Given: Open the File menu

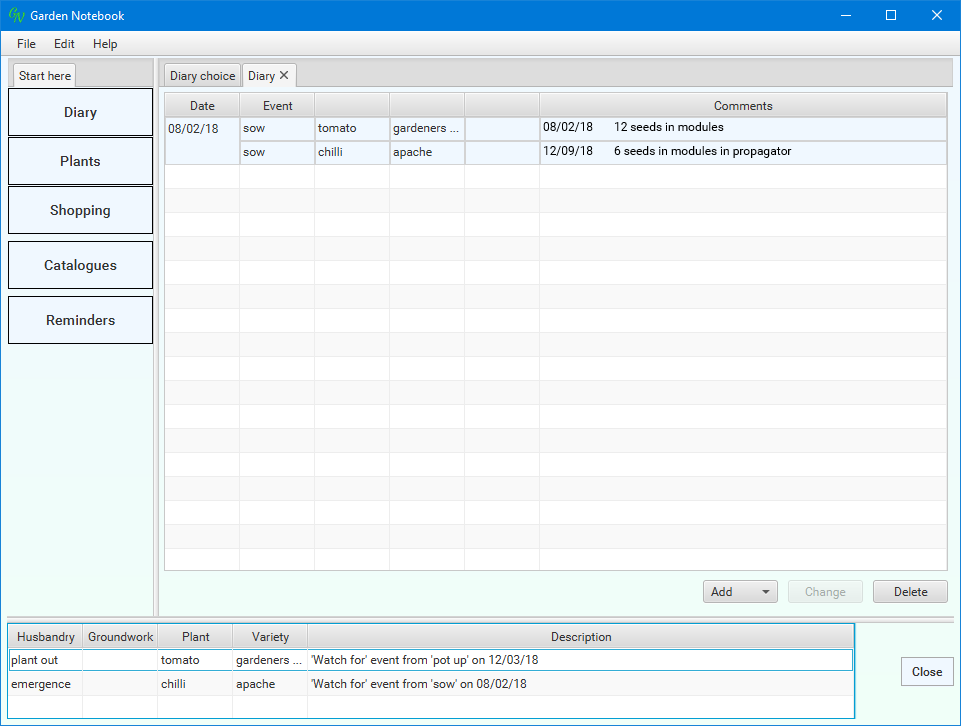Looking at the screenshot, I should pyautogui.click(x=26, y=44).
